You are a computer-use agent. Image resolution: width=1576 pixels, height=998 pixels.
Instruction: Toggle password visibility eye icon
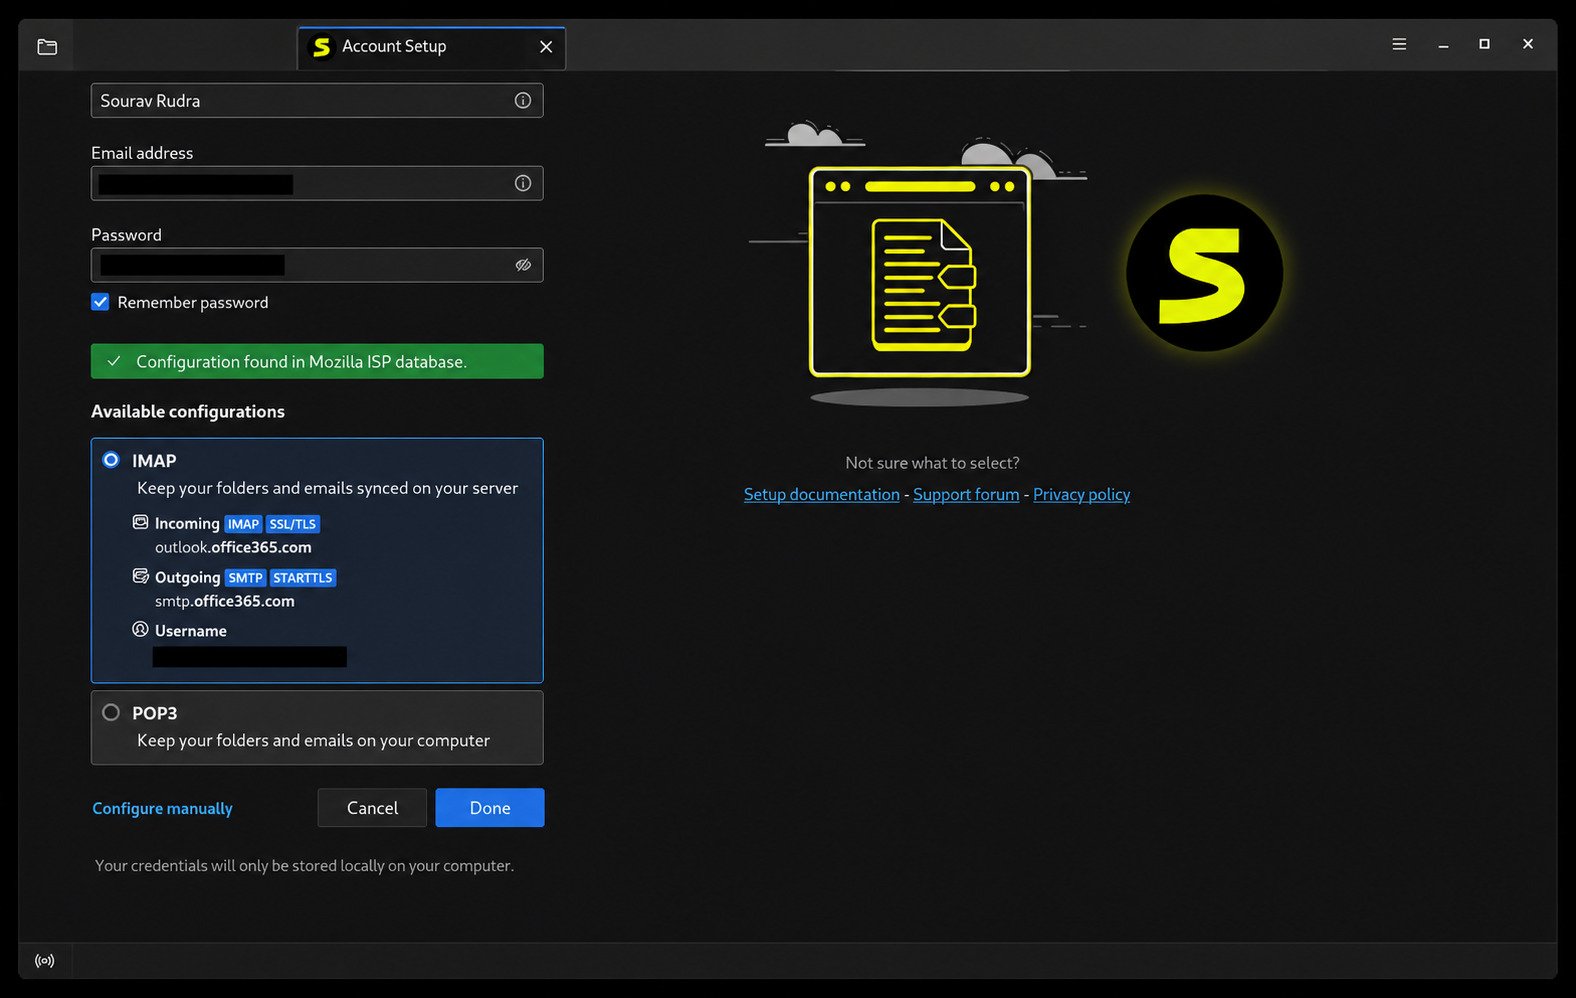pyautogui.click(x=523, y=265)
